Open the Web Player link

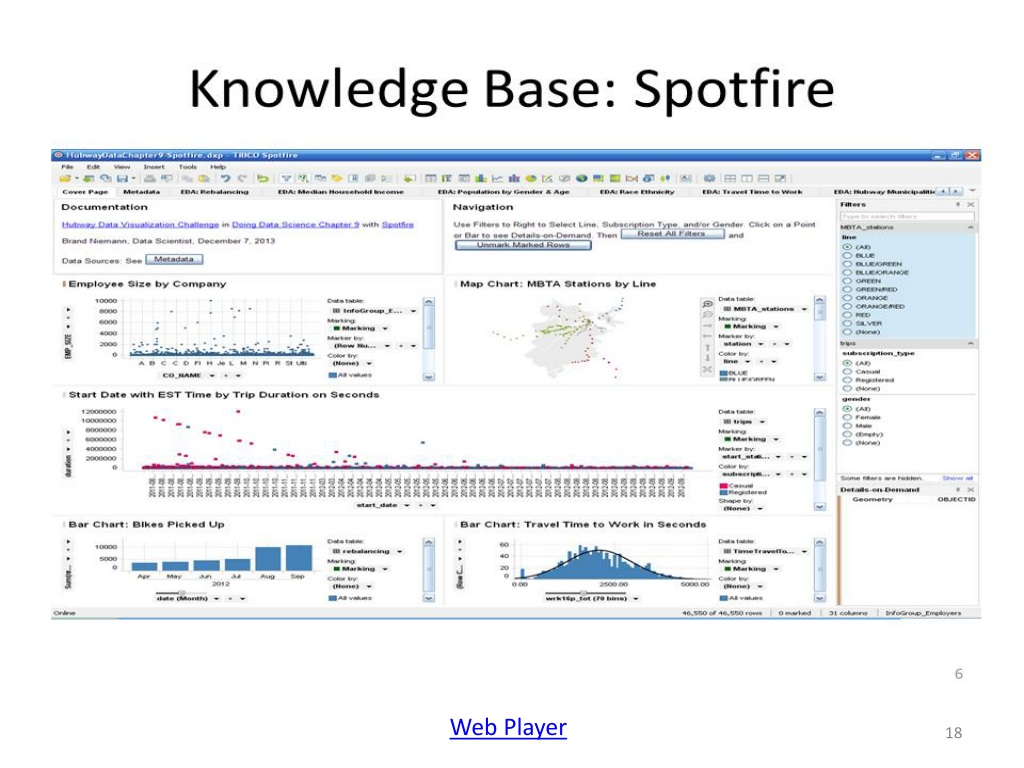[508, 727]
